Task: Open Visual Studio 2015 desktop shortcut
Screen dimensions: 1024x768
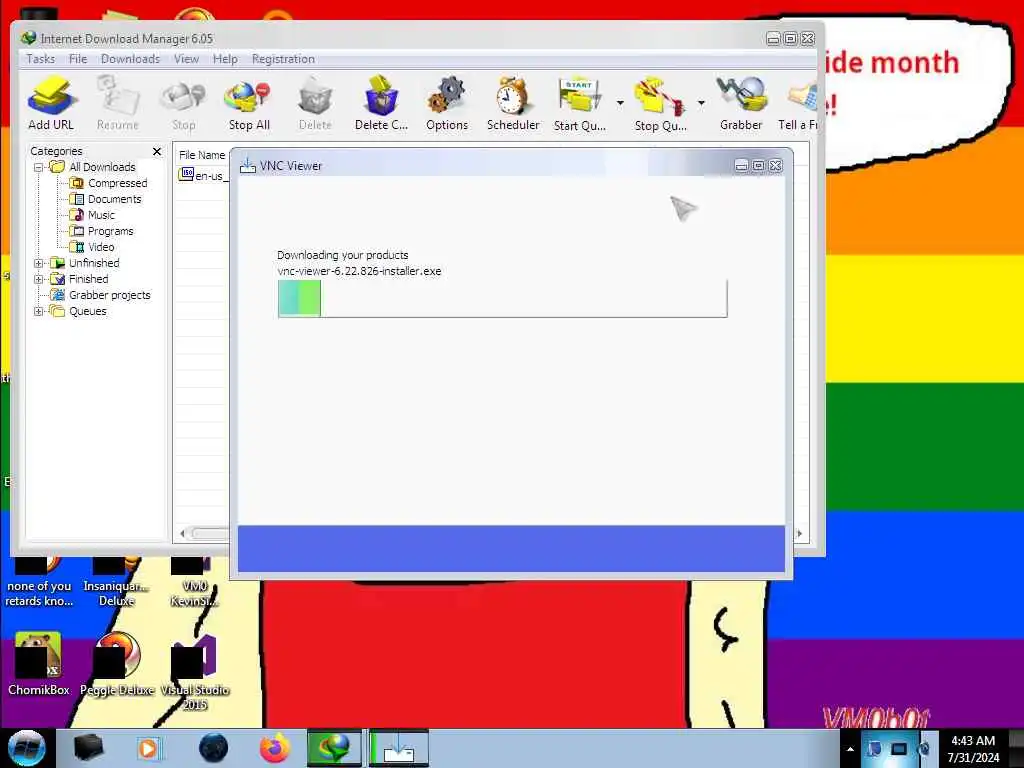Action: coord(195,671)
